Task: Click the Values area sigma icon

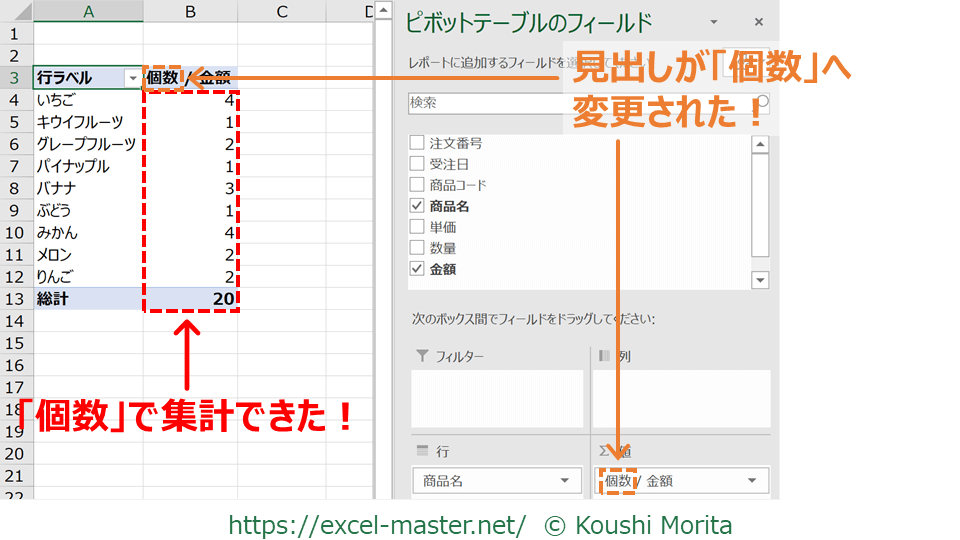Action: coord(604,452)
